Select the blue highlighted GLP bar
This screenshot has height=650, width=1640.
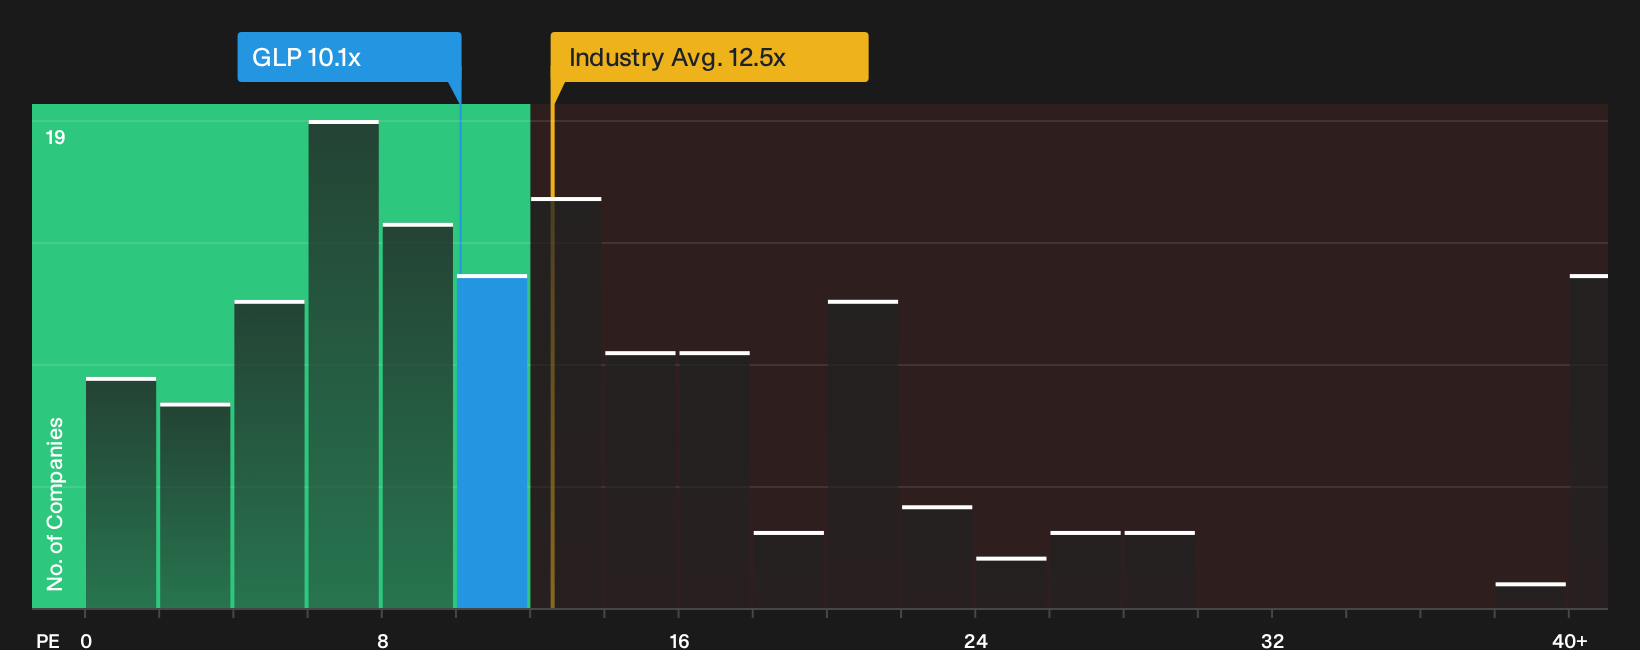492,441
